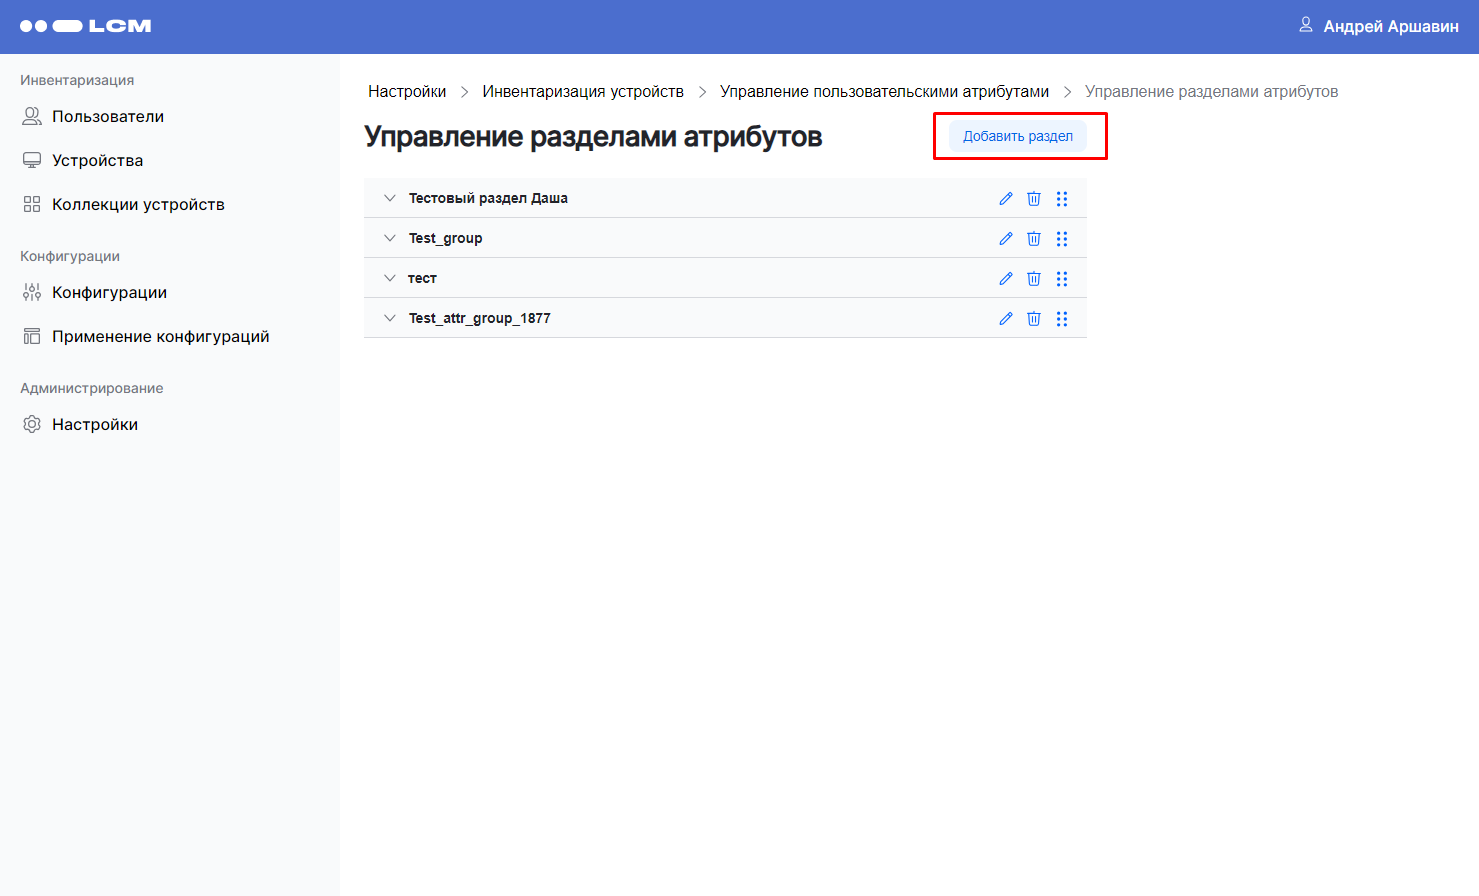
Task: Edit the 'Test_attr_group_1877' section
Action: tap(1006, 319)
